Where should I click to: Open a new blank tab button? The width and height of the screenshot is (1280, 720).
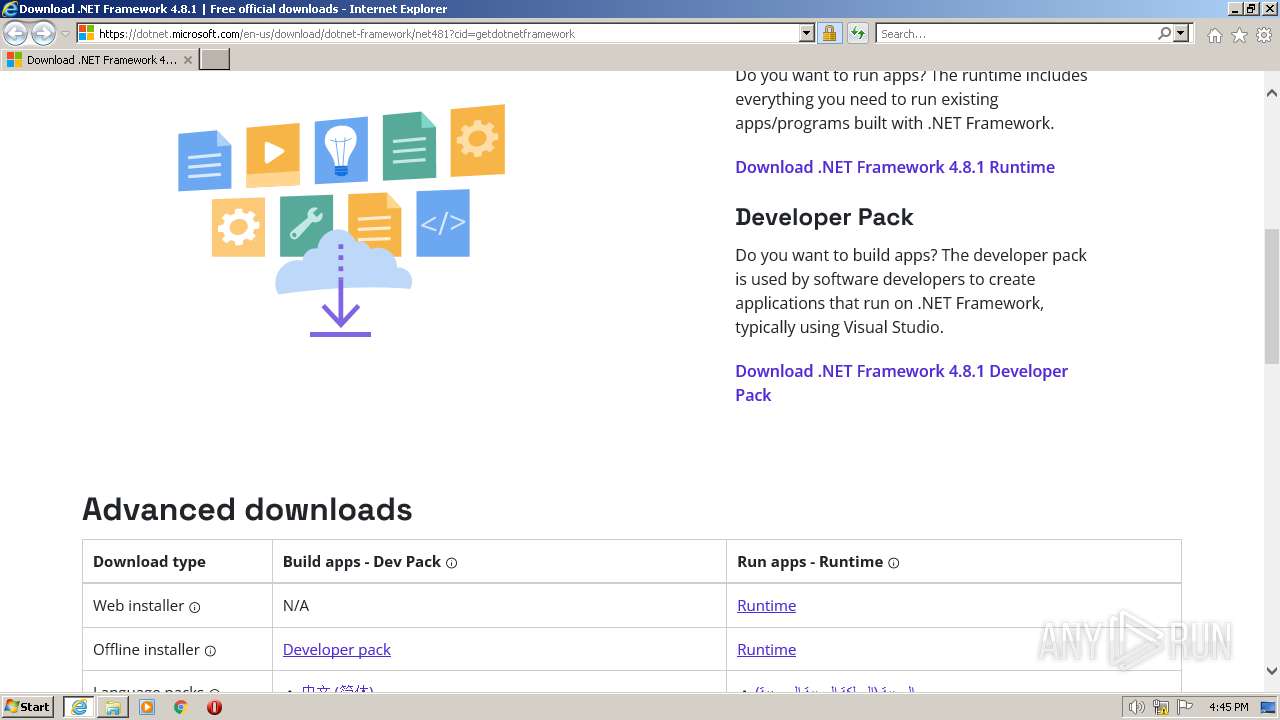click(215, 59)
